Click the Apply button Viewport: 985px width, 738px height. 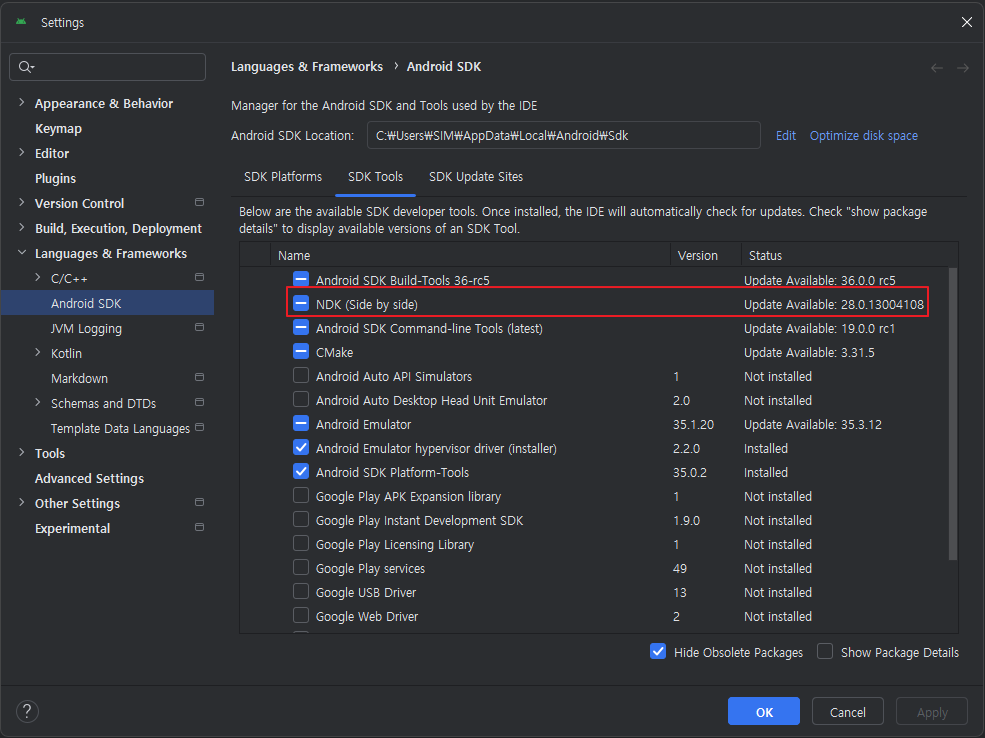tap(932, 712)
